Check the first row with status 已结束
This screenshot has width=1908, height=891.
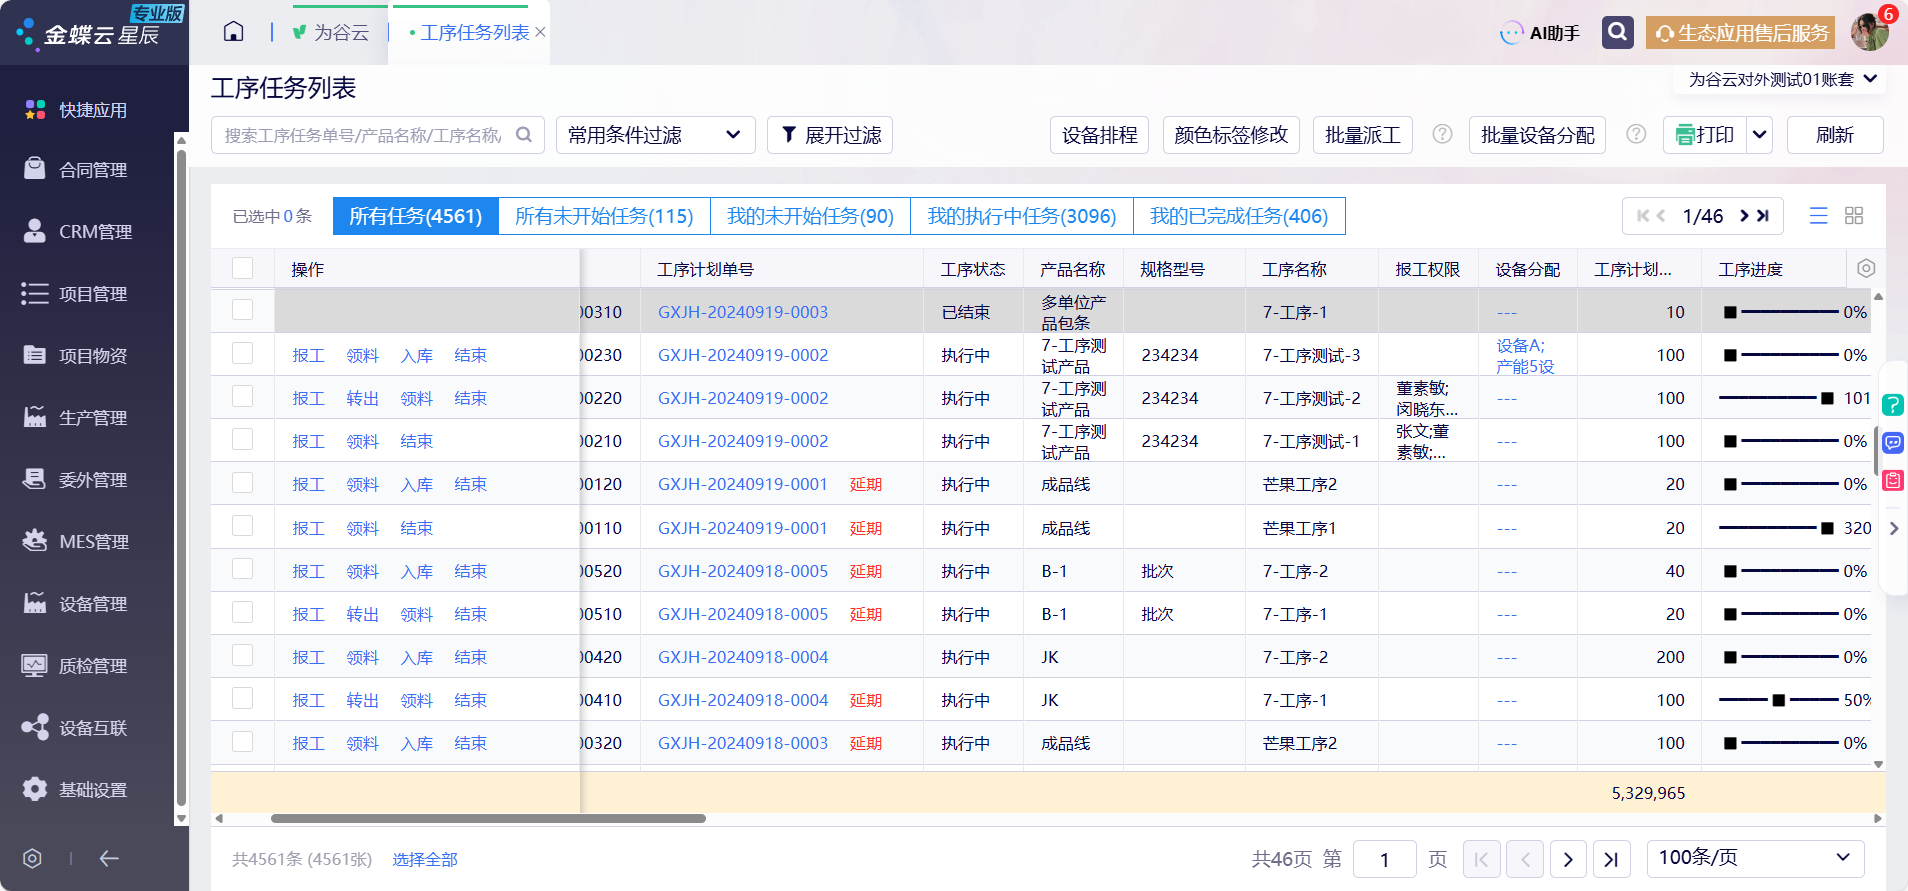pos(242,310)
